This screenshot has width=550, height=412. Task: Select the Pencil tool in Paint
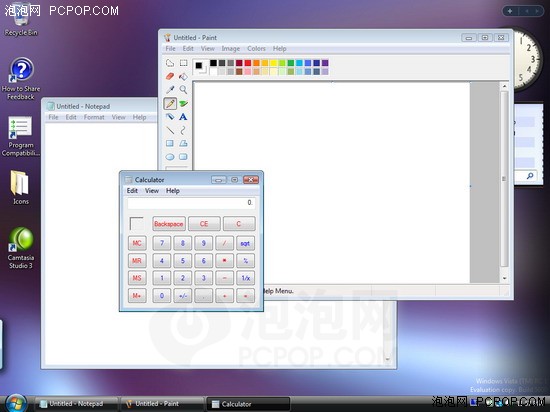point(170,103)
